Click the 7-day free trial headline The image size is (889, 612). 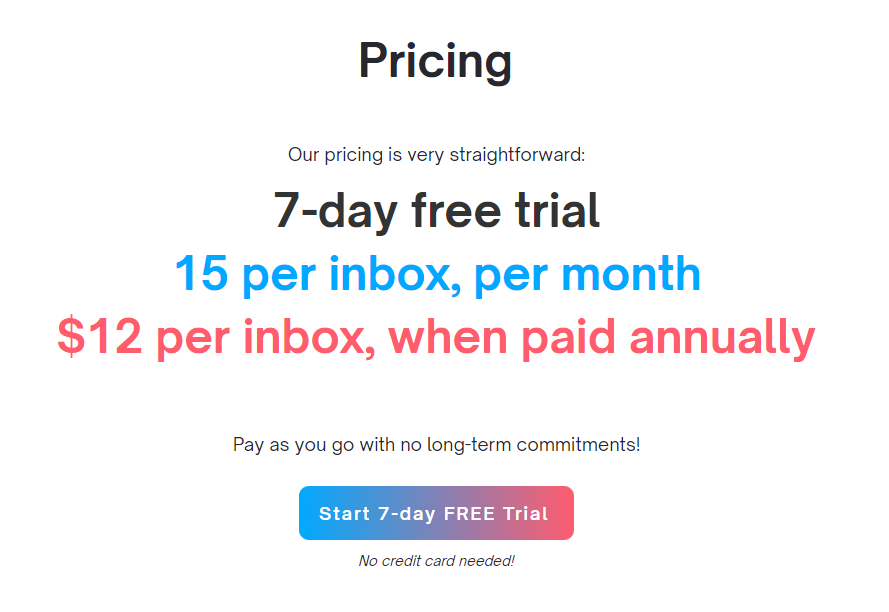pyautogui.click(x=437, y=210)
